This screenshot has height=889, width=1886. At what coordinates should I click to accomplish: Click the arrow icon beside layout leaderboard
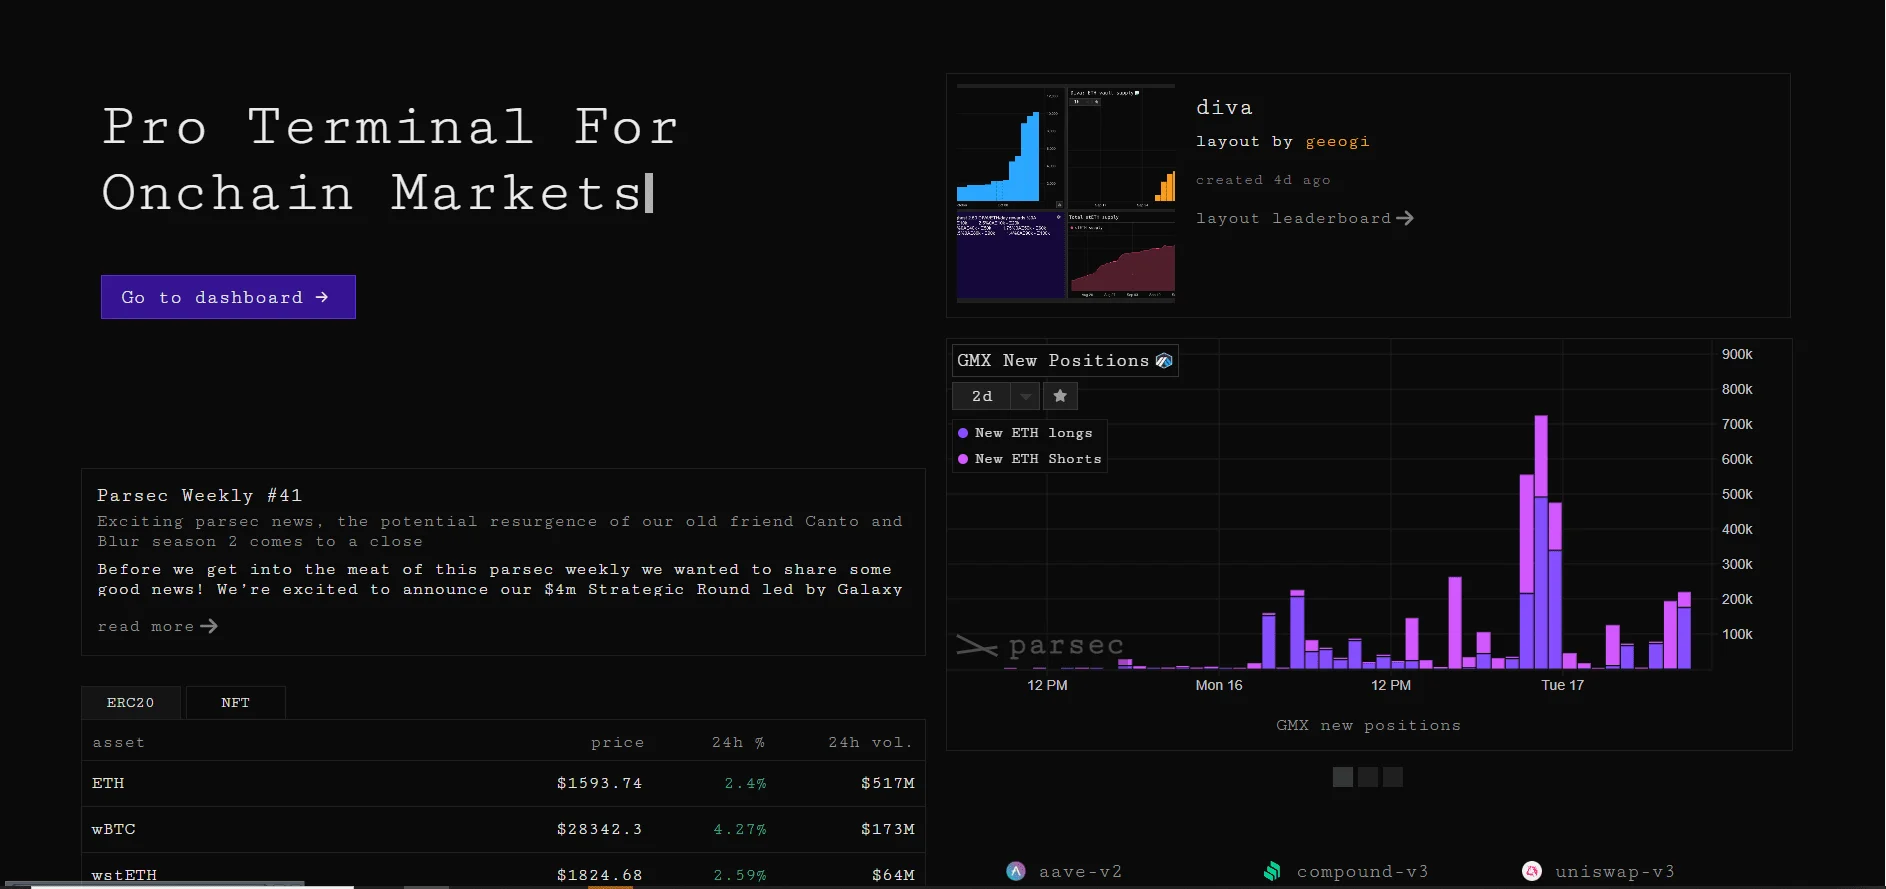(1405, 218)
